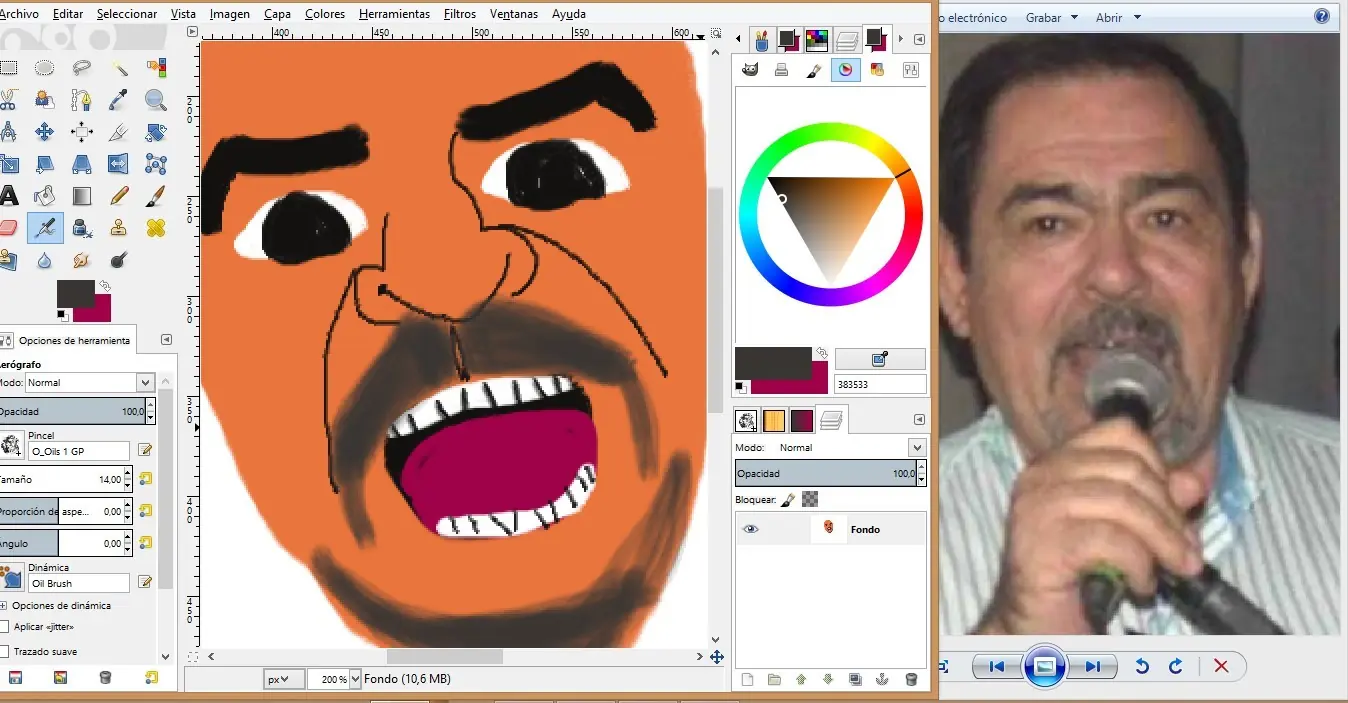
Task: Enable the Aplicar «jitter» checkbox
Action: pyautogui.click(x=5, y=627)
